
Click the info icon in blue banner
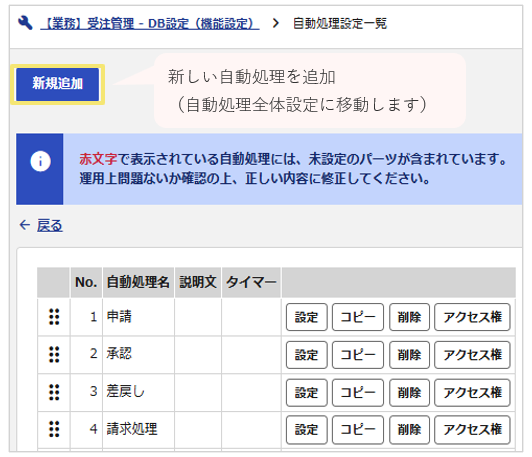click(40, 161)
